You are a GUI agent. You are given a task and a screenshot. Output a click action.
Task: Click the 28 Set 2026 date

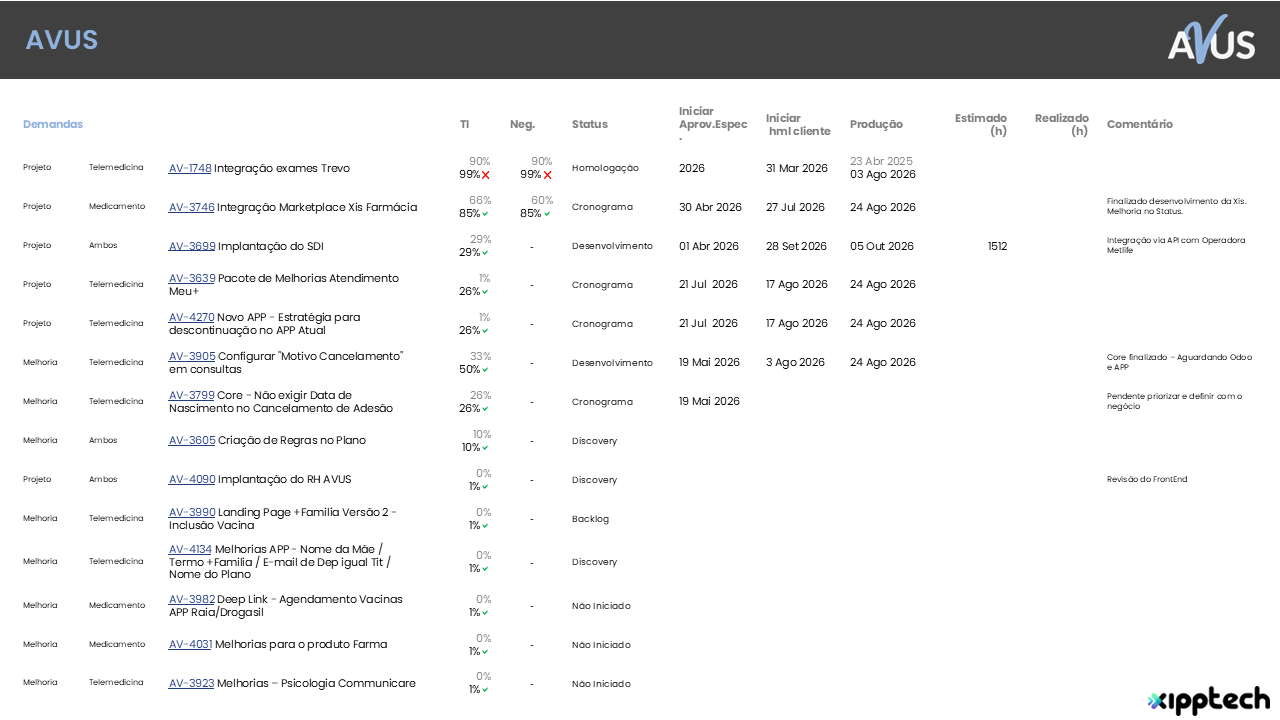[797, 246]
